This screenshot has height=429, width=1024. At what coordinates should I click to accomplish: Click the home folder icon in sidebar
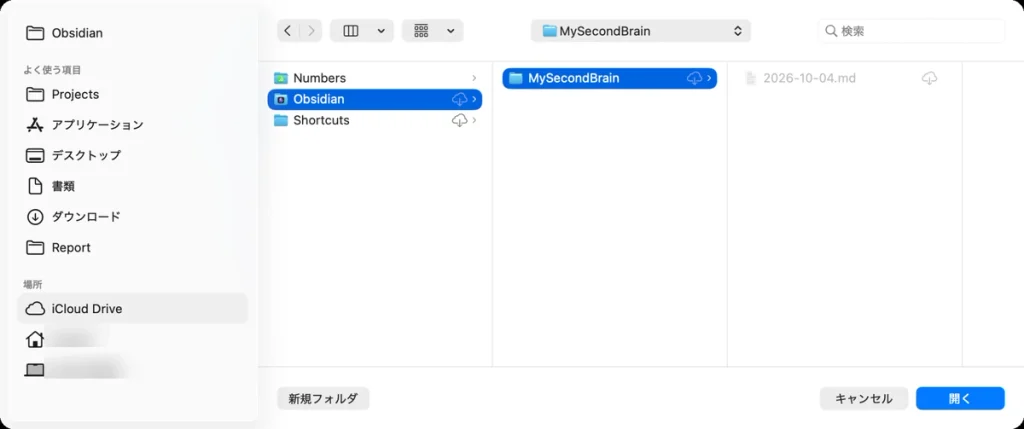coord(35,339)
